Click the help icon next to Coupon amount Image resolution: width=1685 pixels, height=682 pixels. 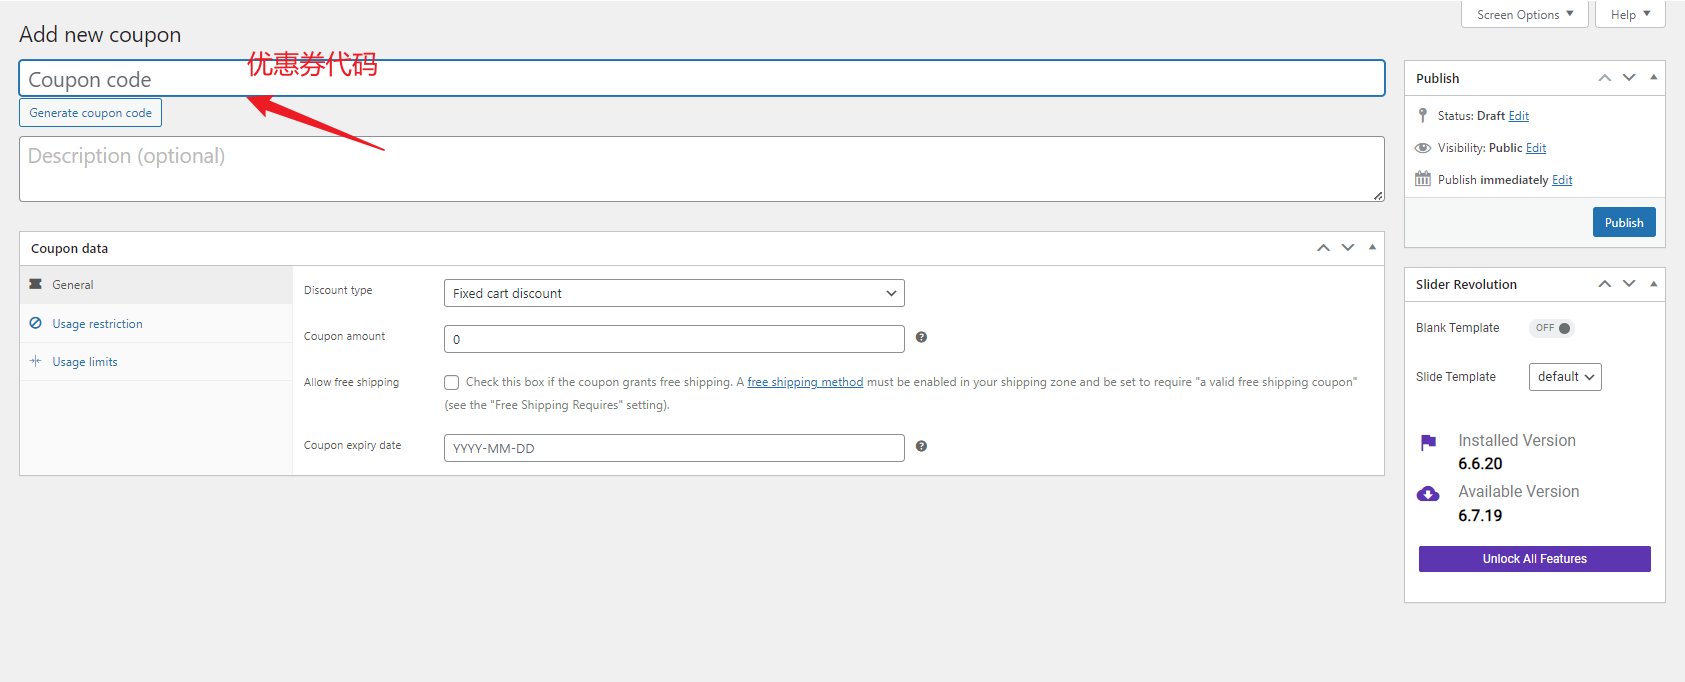point(921,338)
